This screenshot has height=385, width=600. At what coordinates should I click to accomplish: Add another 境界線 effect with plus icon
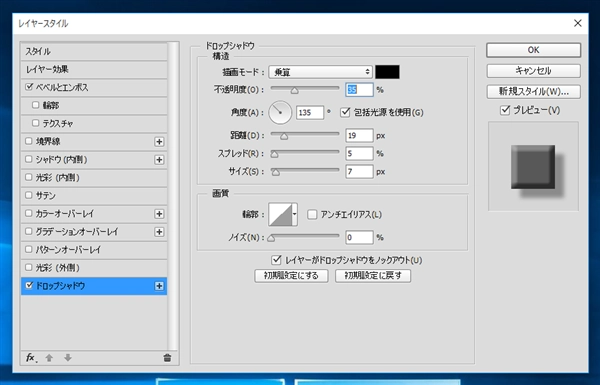(159, 142)
